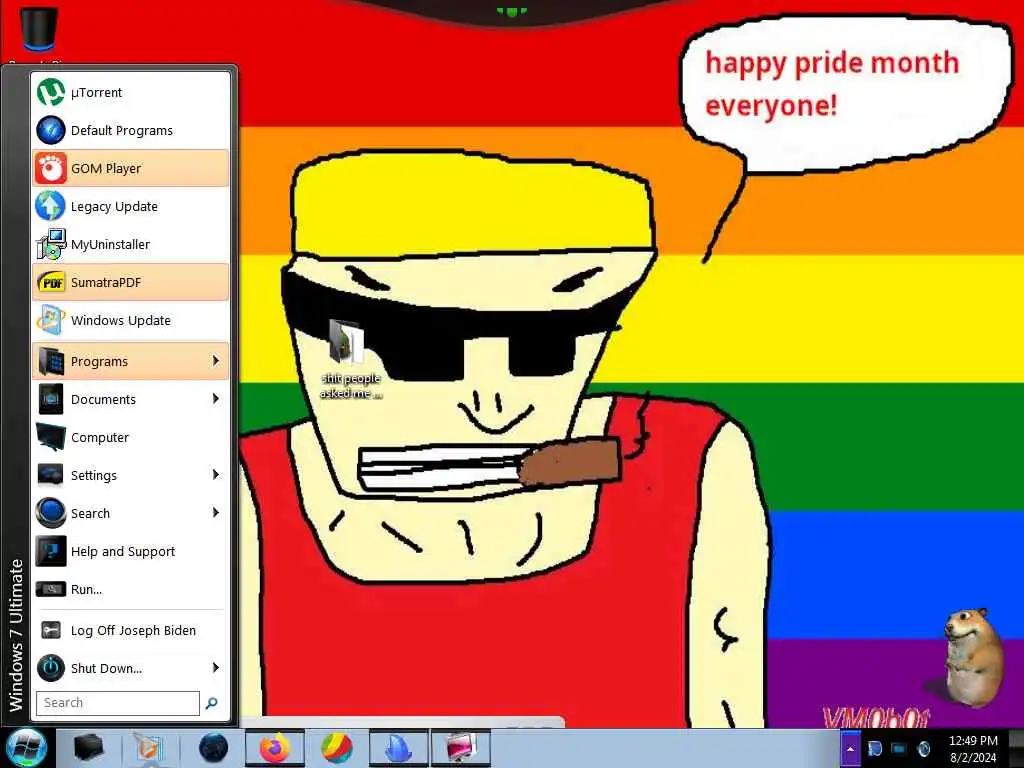Open the Programs submenu

tap(131, 360)
